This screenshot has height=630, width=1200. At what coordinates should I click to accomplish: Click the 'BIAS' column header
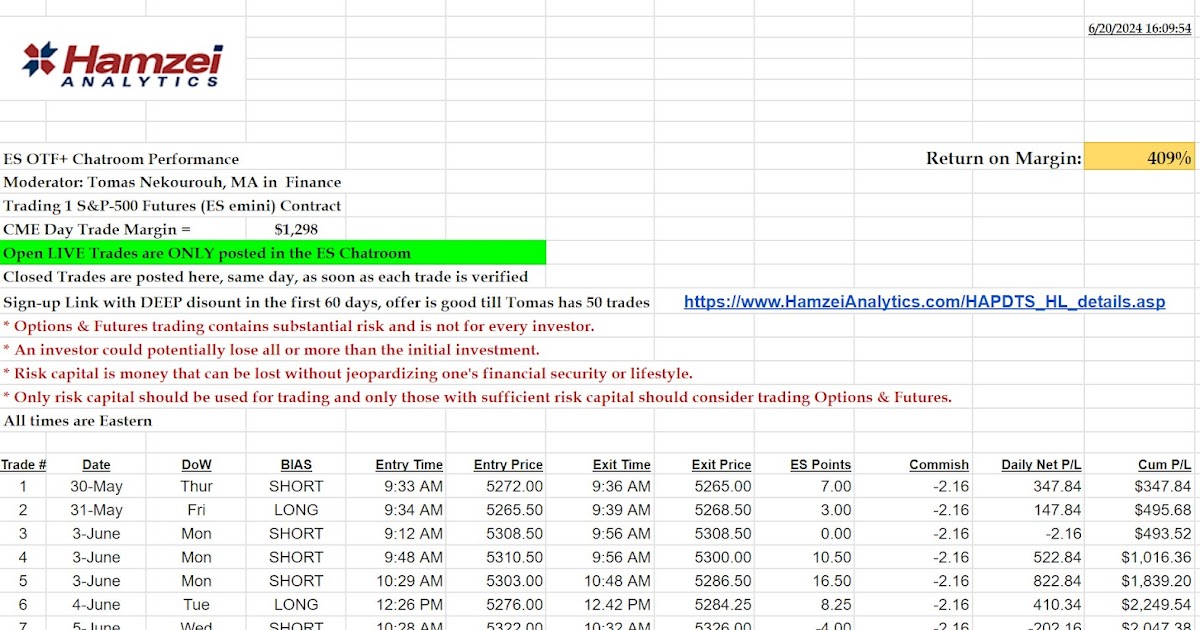click(296, 465)
